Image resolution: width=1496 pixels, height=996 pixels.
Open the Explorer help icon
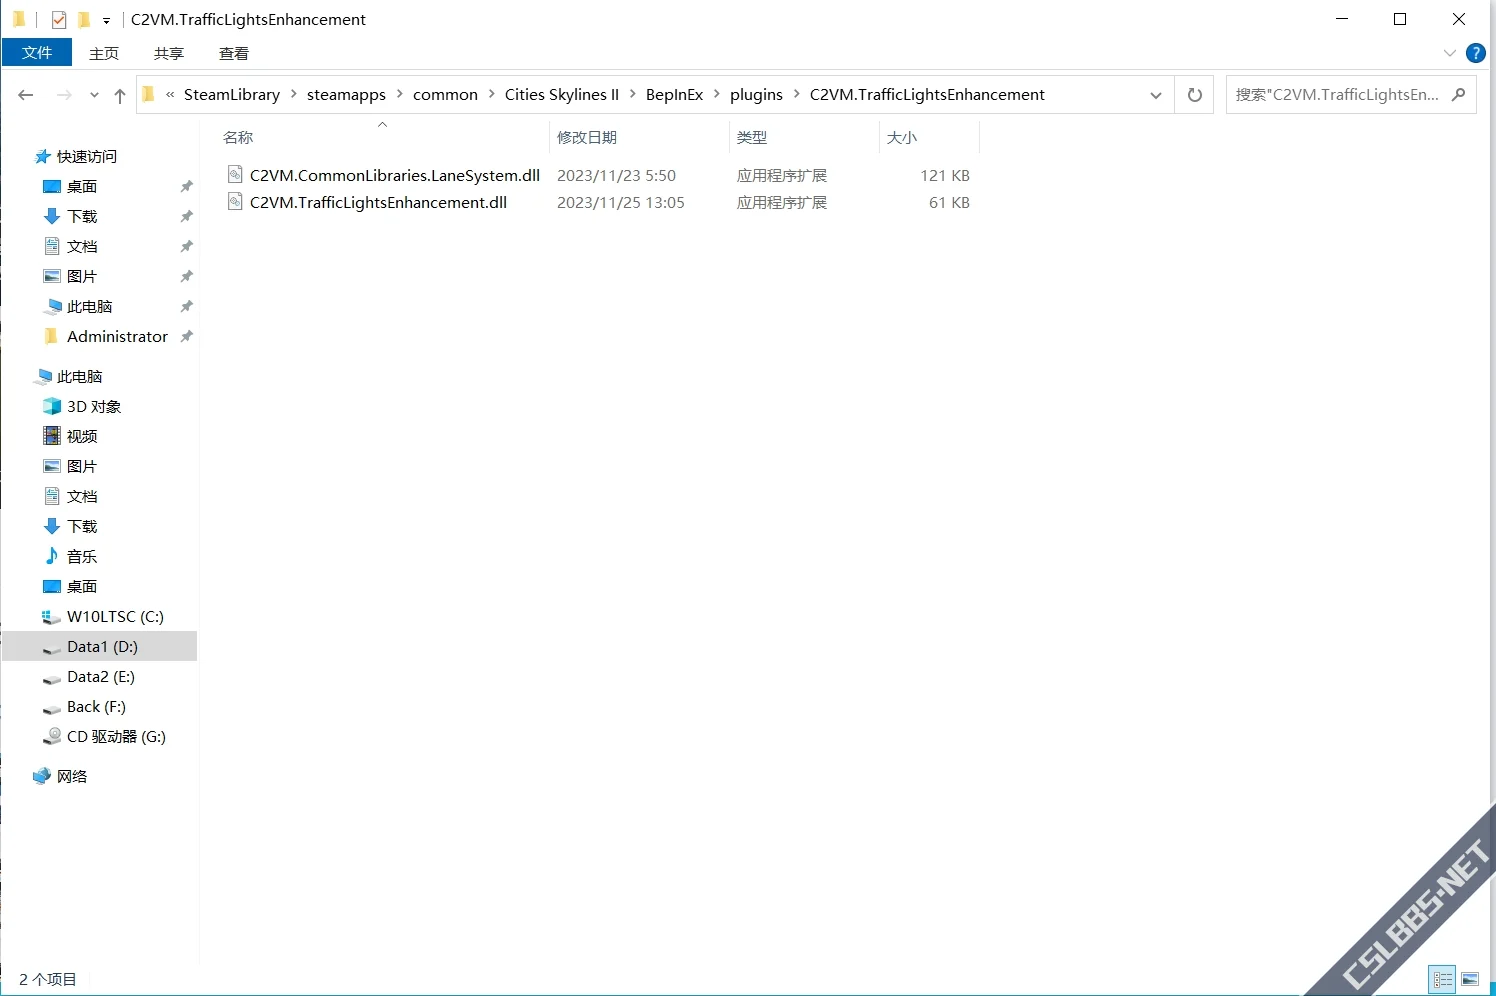(1475, 53)
